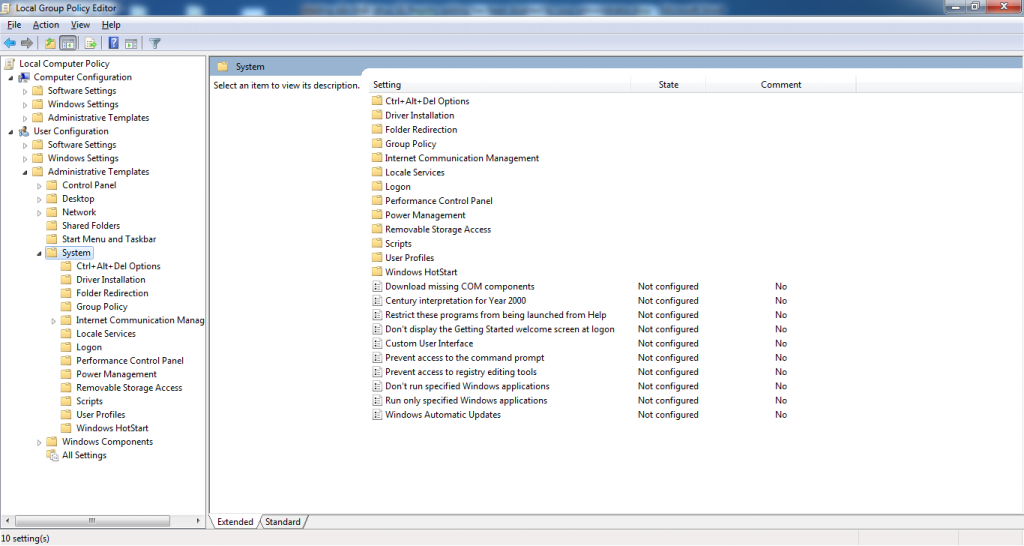This screenshot has width=1024, height=546.
Task: Click the Up One Level folder icon
Action: point(50,43)
